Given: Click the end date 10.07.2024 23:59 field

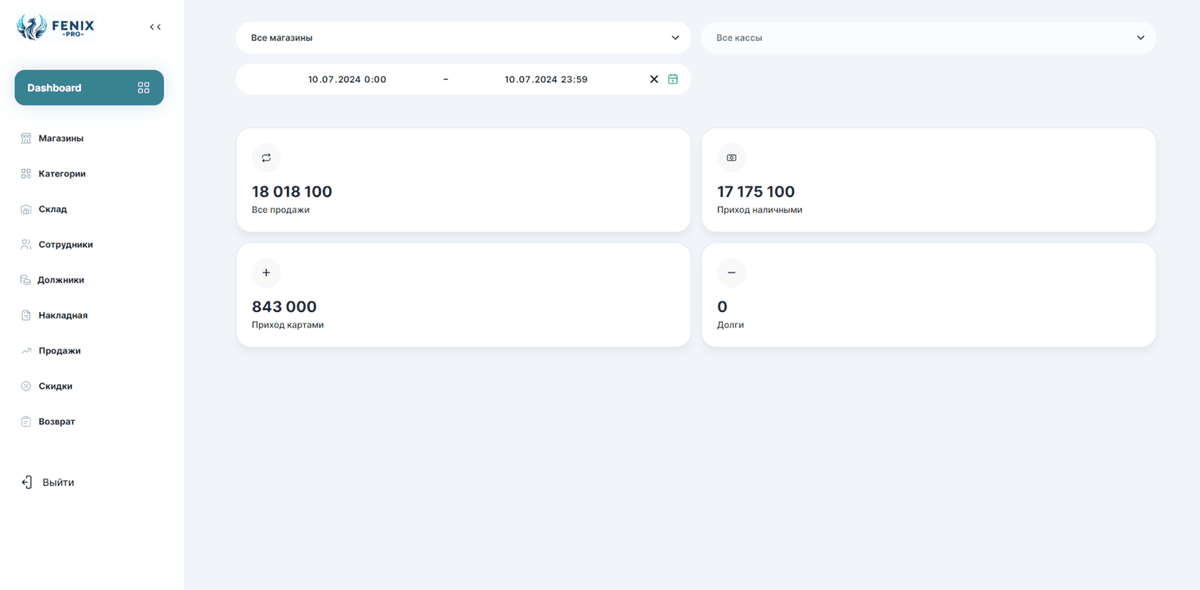Looking at the screenshot, I should click(545, 79).
